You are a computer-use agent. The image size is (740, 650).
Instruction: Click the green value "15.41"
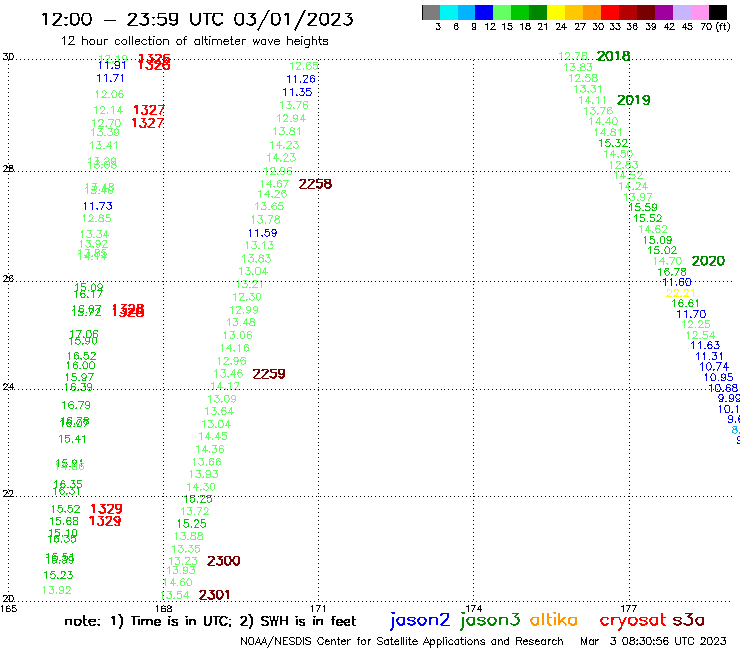coord(72,439)
